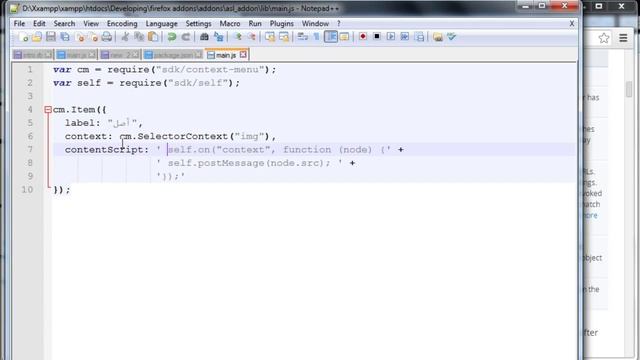Viewport: 640px width, 360px height.
Task: Cut selection with the scissors icon
Action: (x=125, y=37)
